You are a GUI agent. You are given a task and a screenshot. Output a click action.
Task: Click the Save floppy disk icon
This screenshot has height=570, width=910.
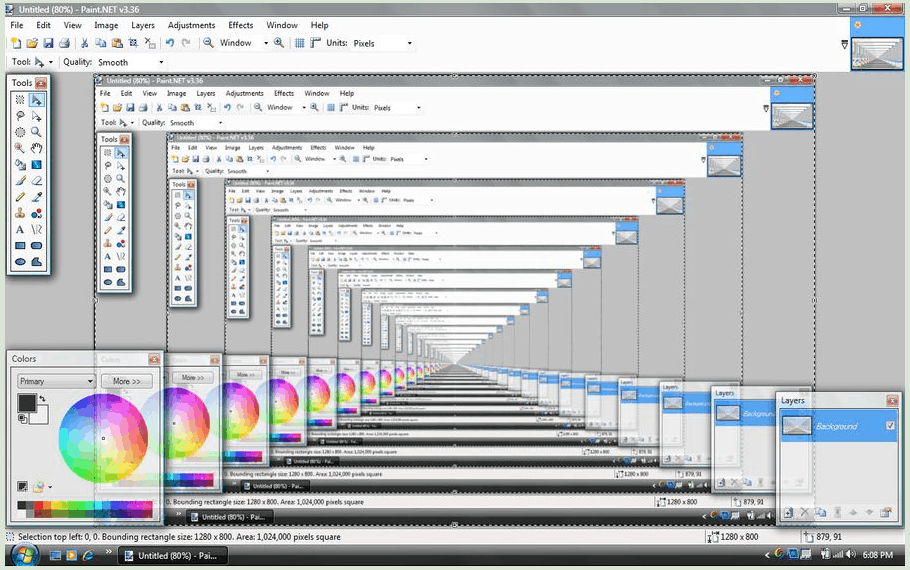pyautogui.click(x=48, y=43)
